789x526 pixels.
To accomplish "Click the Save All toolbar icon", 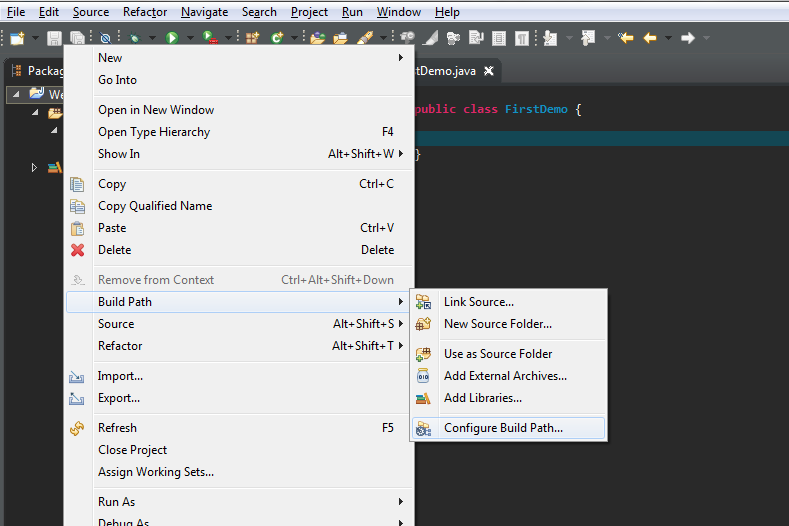I will (77, 38).
